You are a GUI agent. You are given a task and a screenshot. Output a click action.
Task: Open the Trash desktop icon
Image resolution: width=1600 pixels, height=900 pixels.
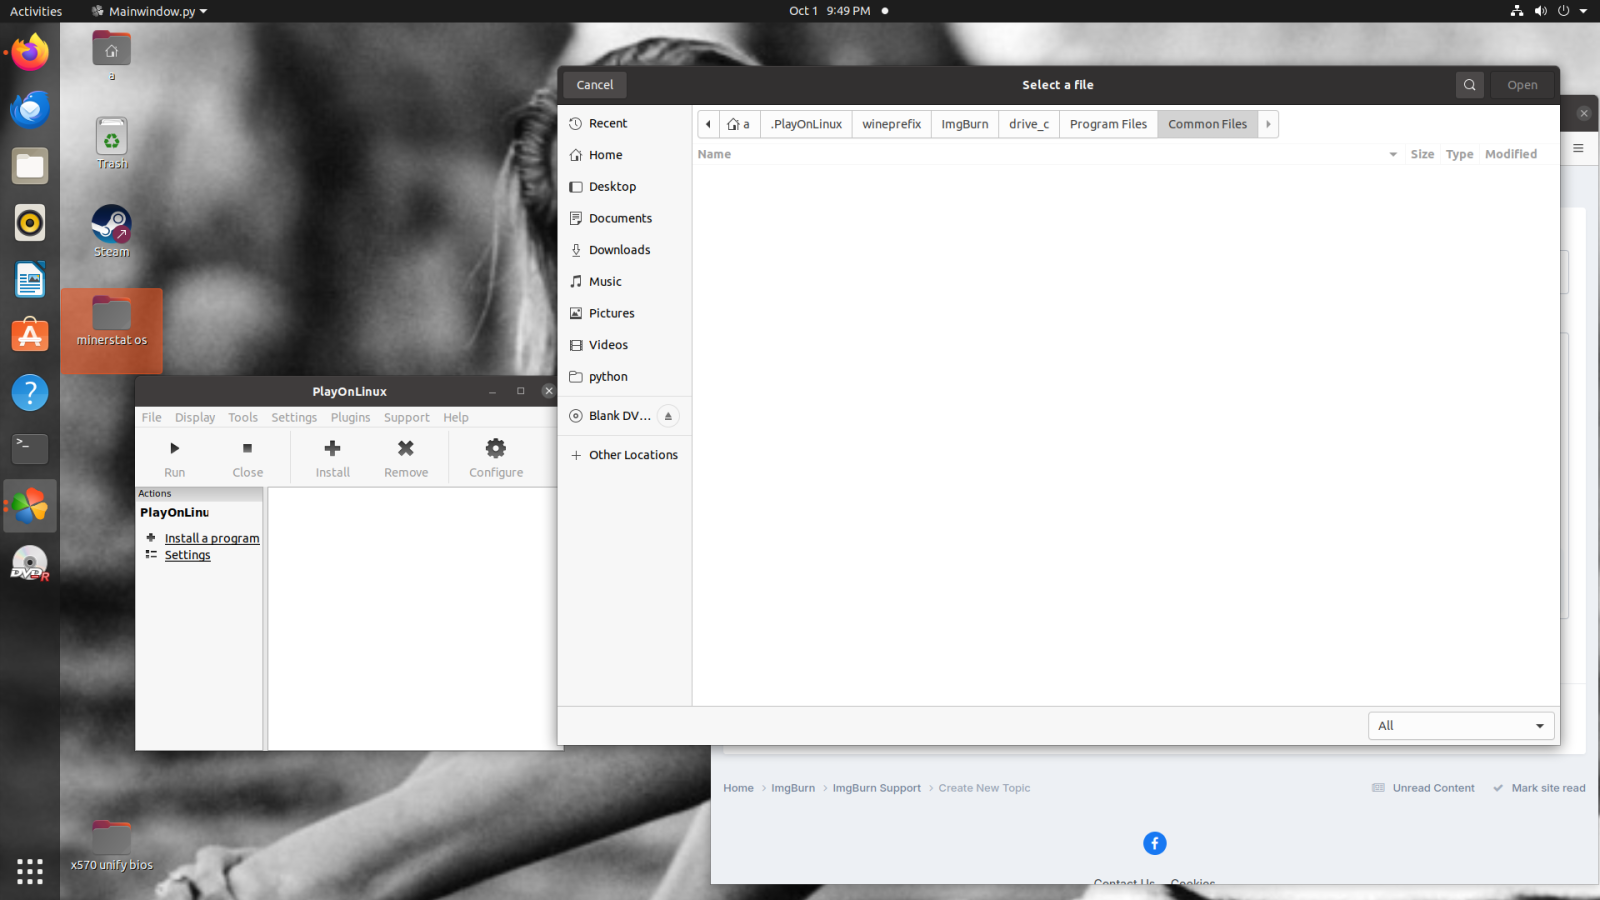pyautogui.click(x=112, y=143)
